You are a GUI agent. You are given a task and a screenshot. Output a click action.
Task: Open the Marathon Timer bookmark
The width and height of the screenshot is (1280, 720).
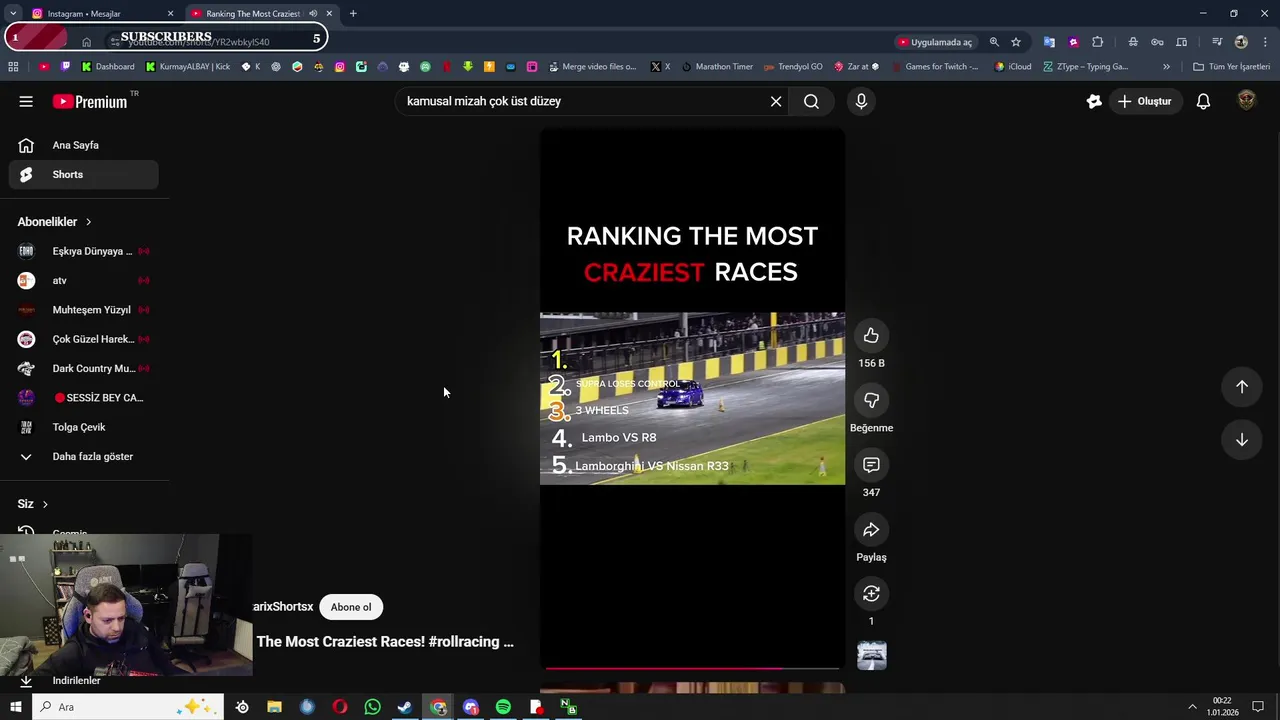[x=717, y=67]
